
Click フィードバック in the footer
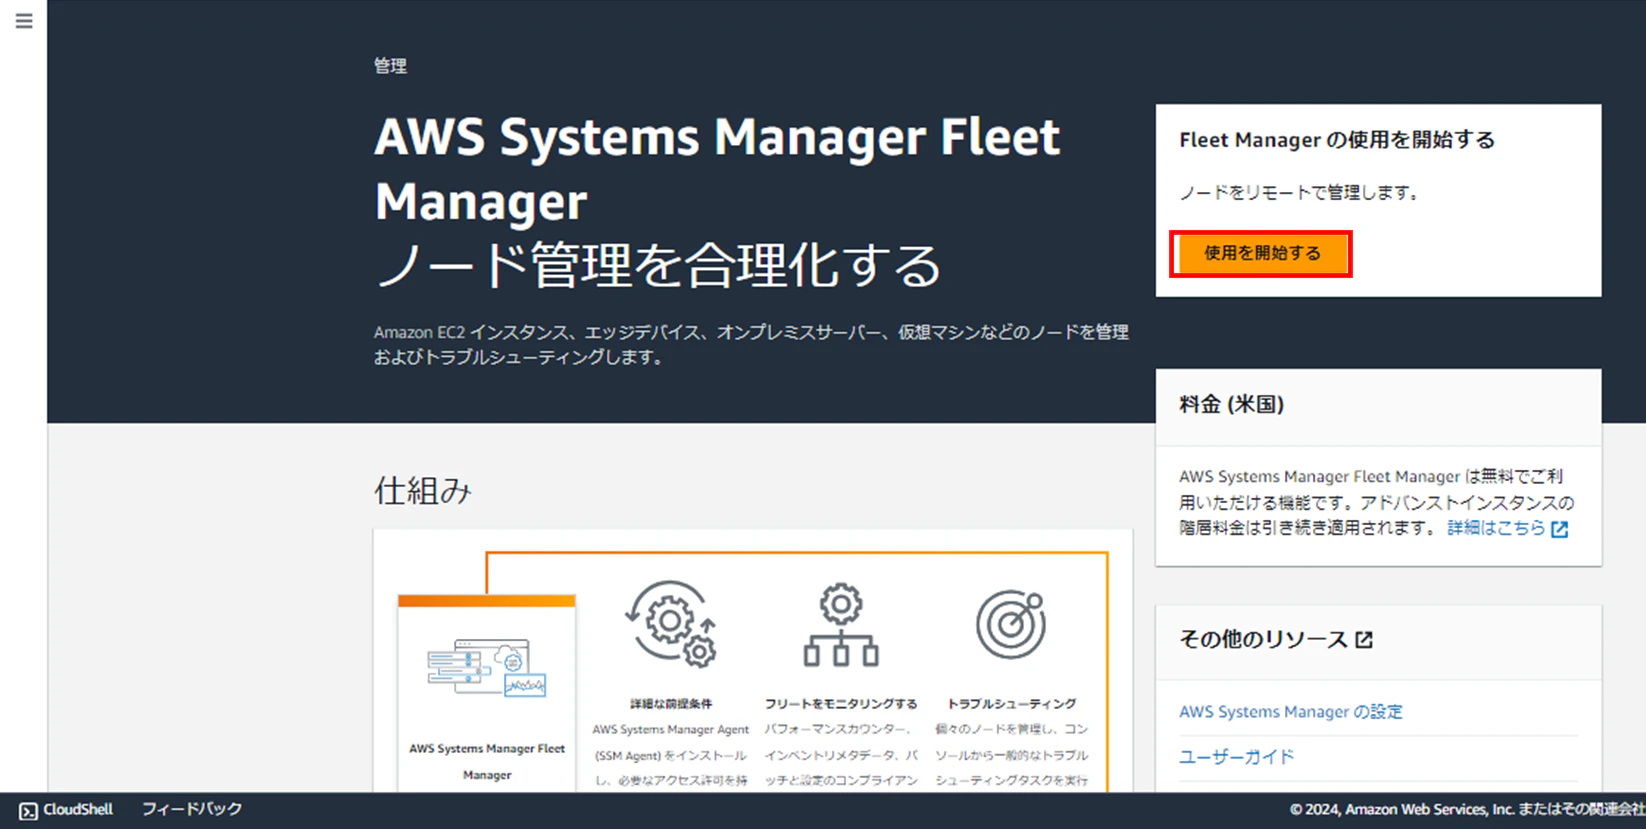pyautogui.click(x=192, y=809)
